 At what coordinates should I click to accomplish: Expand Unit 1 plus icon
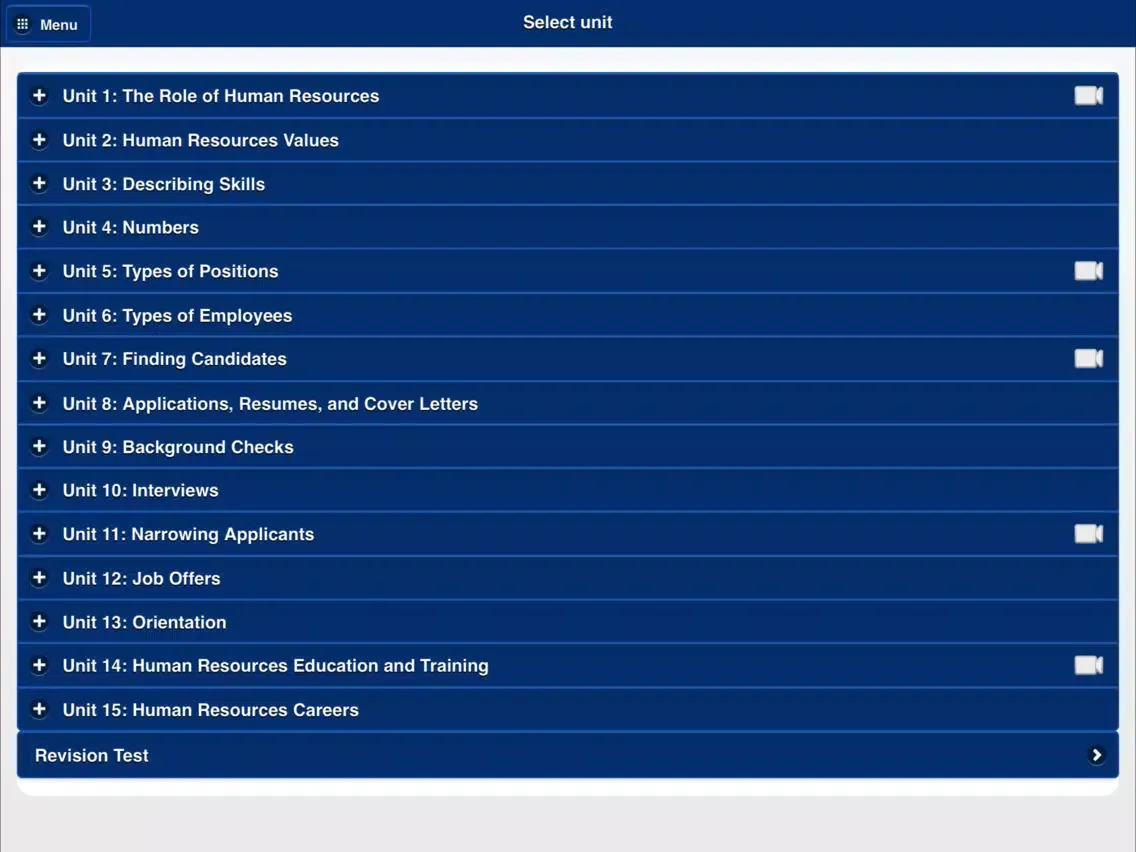pyautogui.click(x=39, y=96)
